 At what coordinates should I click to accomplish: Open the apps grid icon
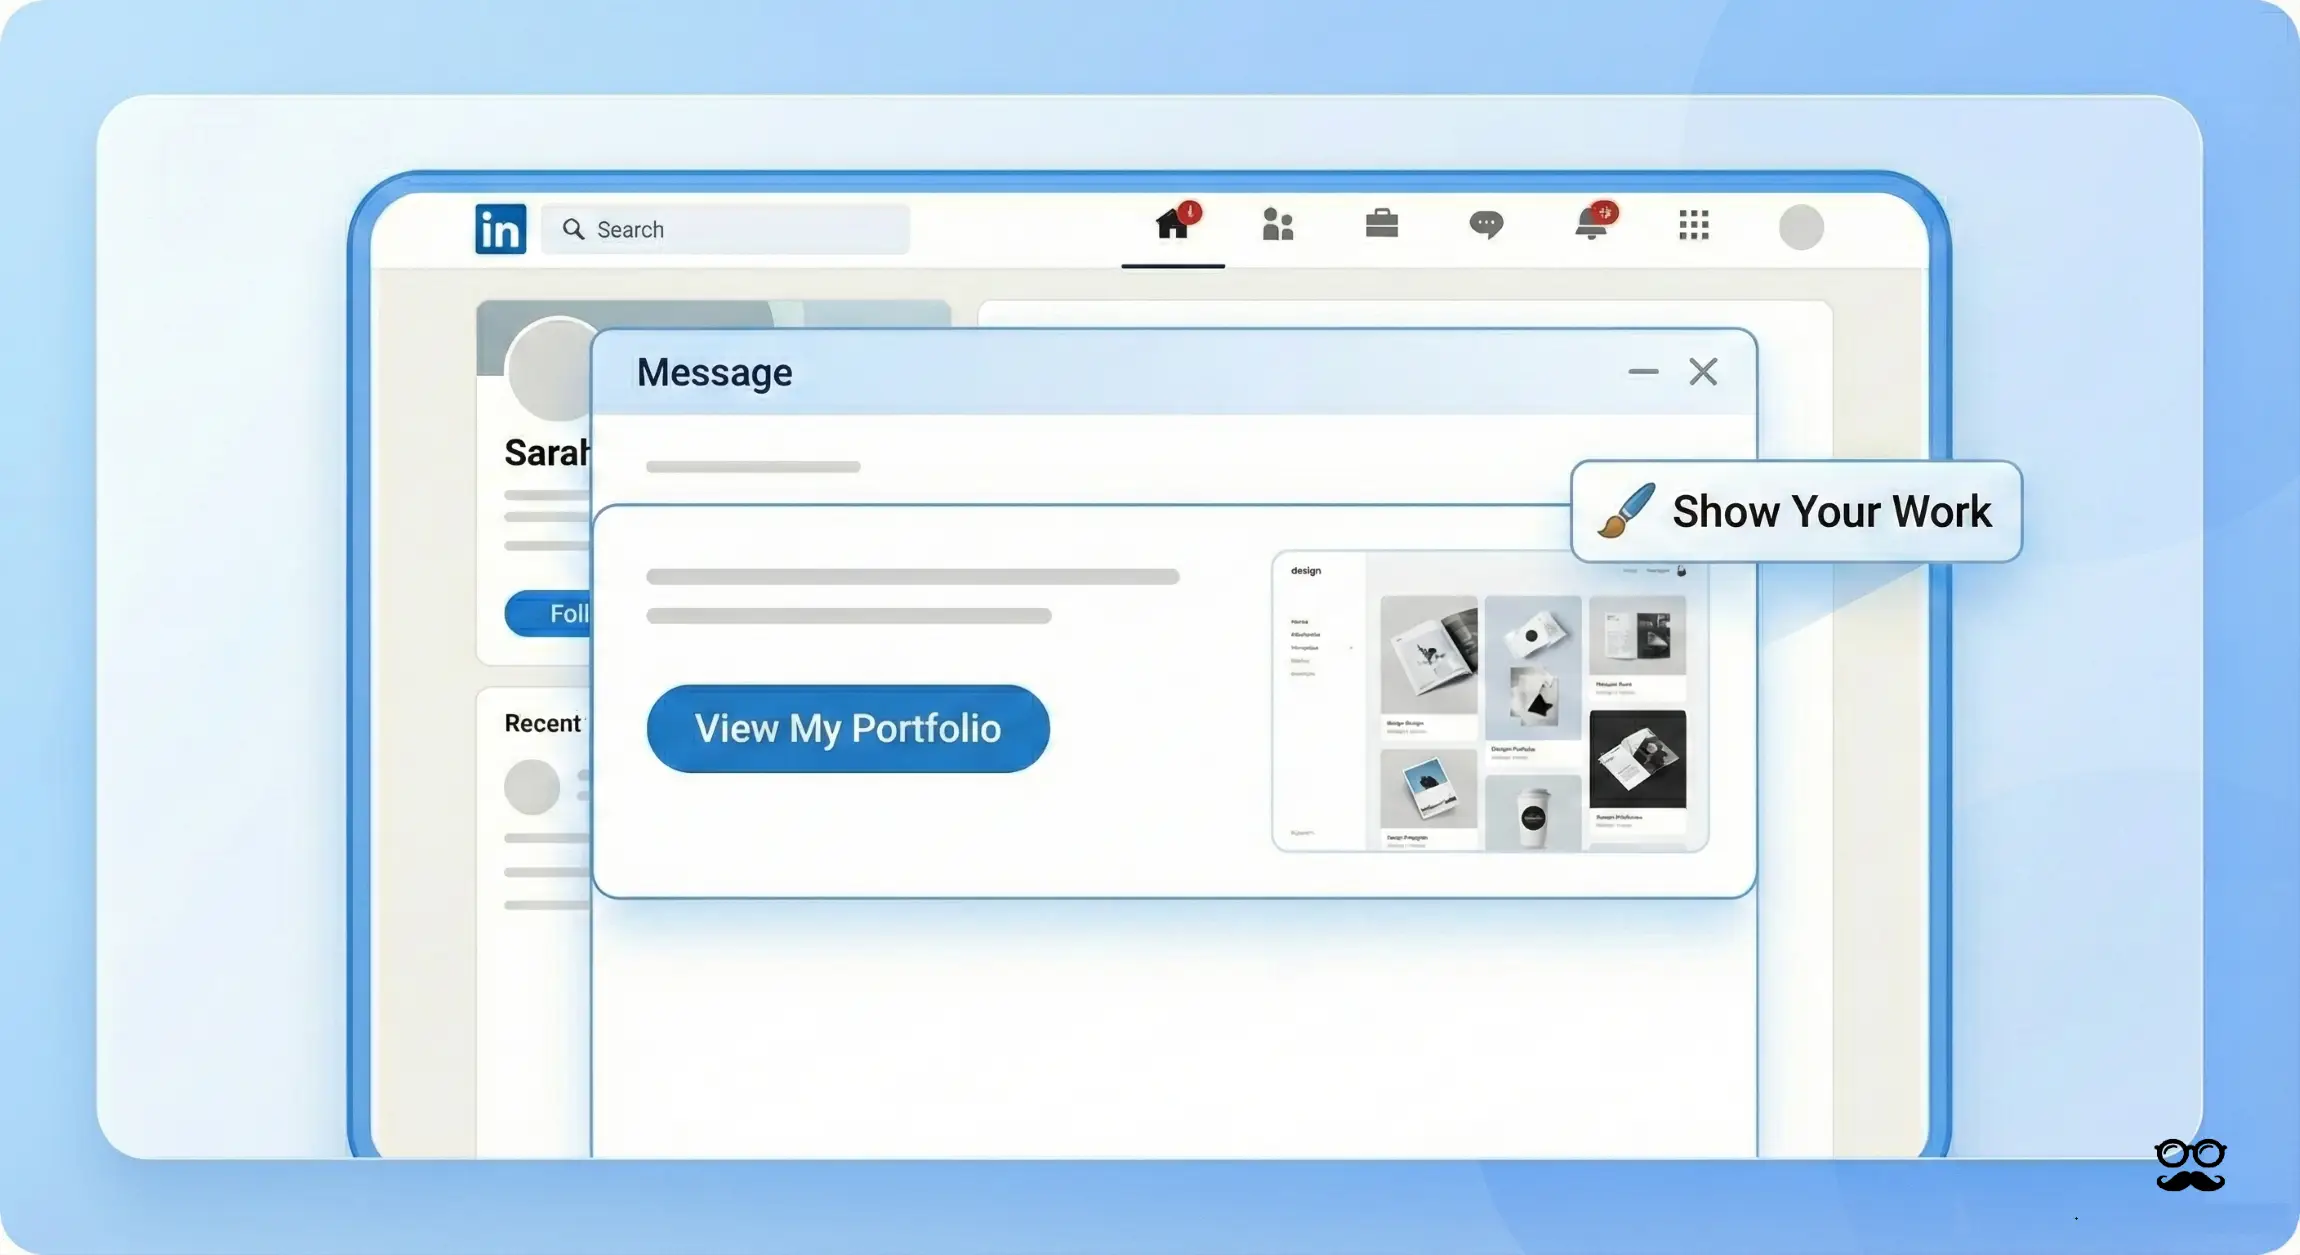1694,225
